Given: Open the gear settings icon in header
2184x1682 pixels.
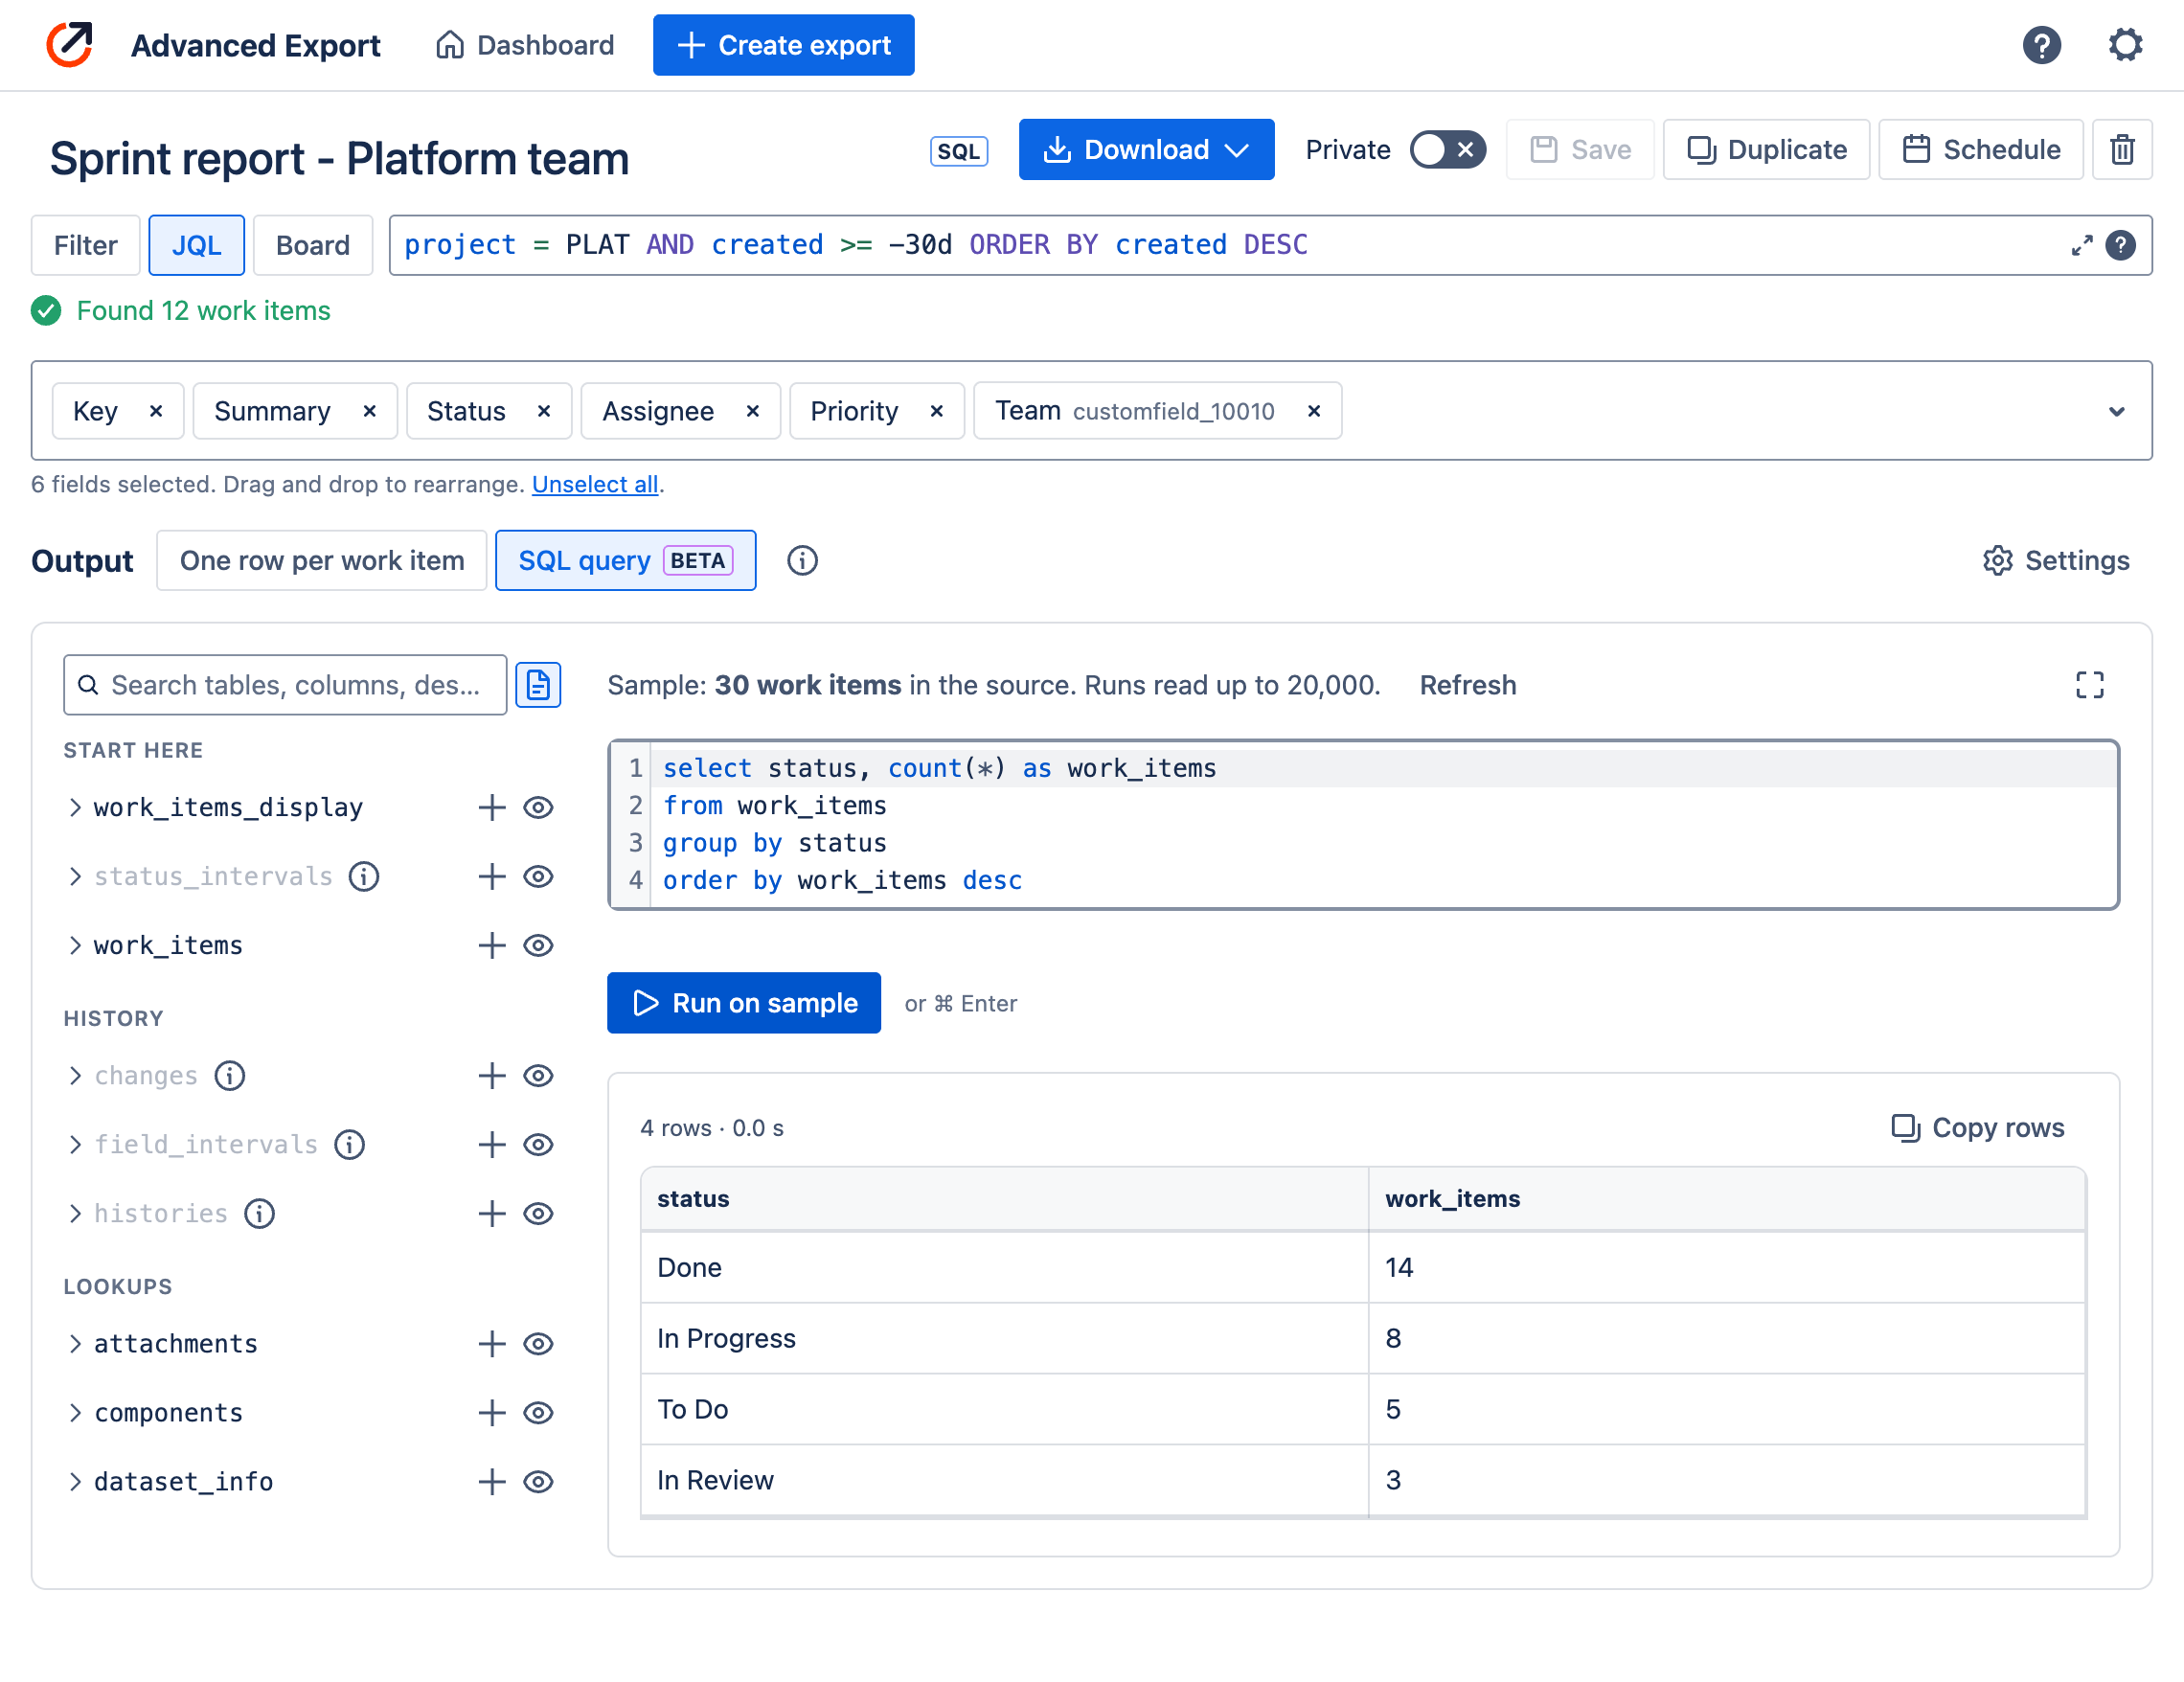Looking at the screenshot, I should click(2125, 45).
